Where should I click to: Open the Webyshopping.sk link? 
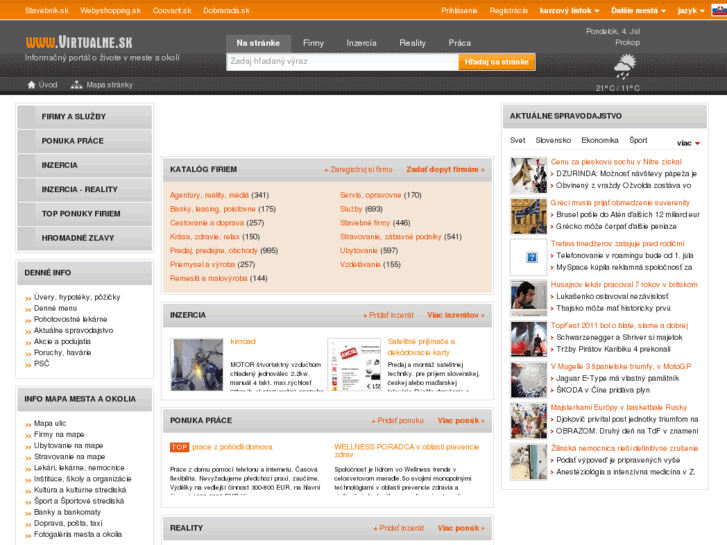(110, 10)
